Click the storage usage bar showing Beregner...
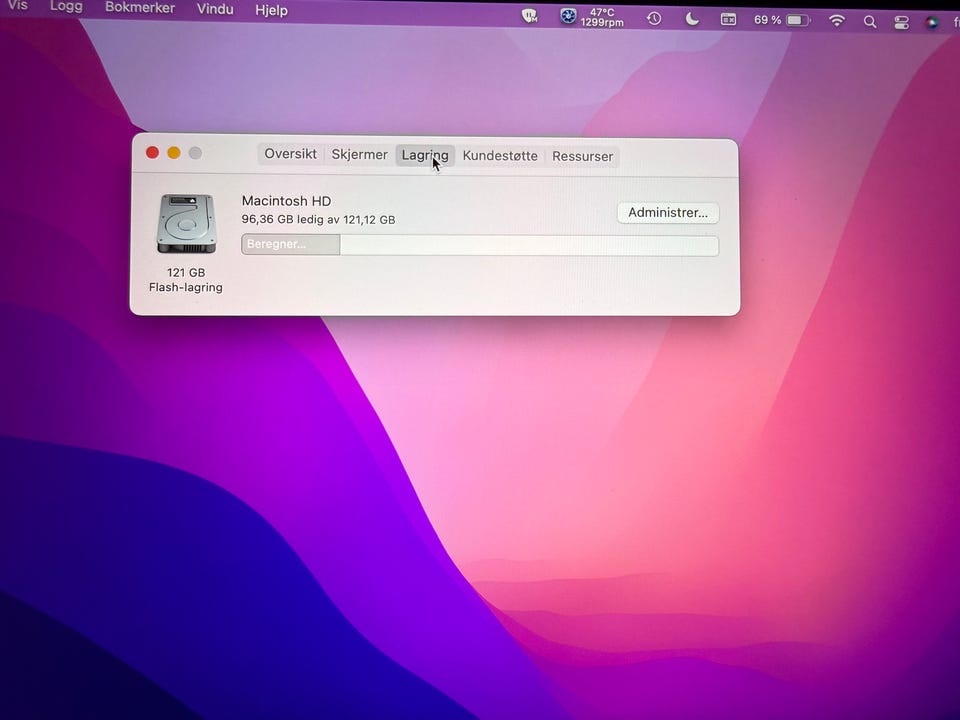 tap(480, 245)
